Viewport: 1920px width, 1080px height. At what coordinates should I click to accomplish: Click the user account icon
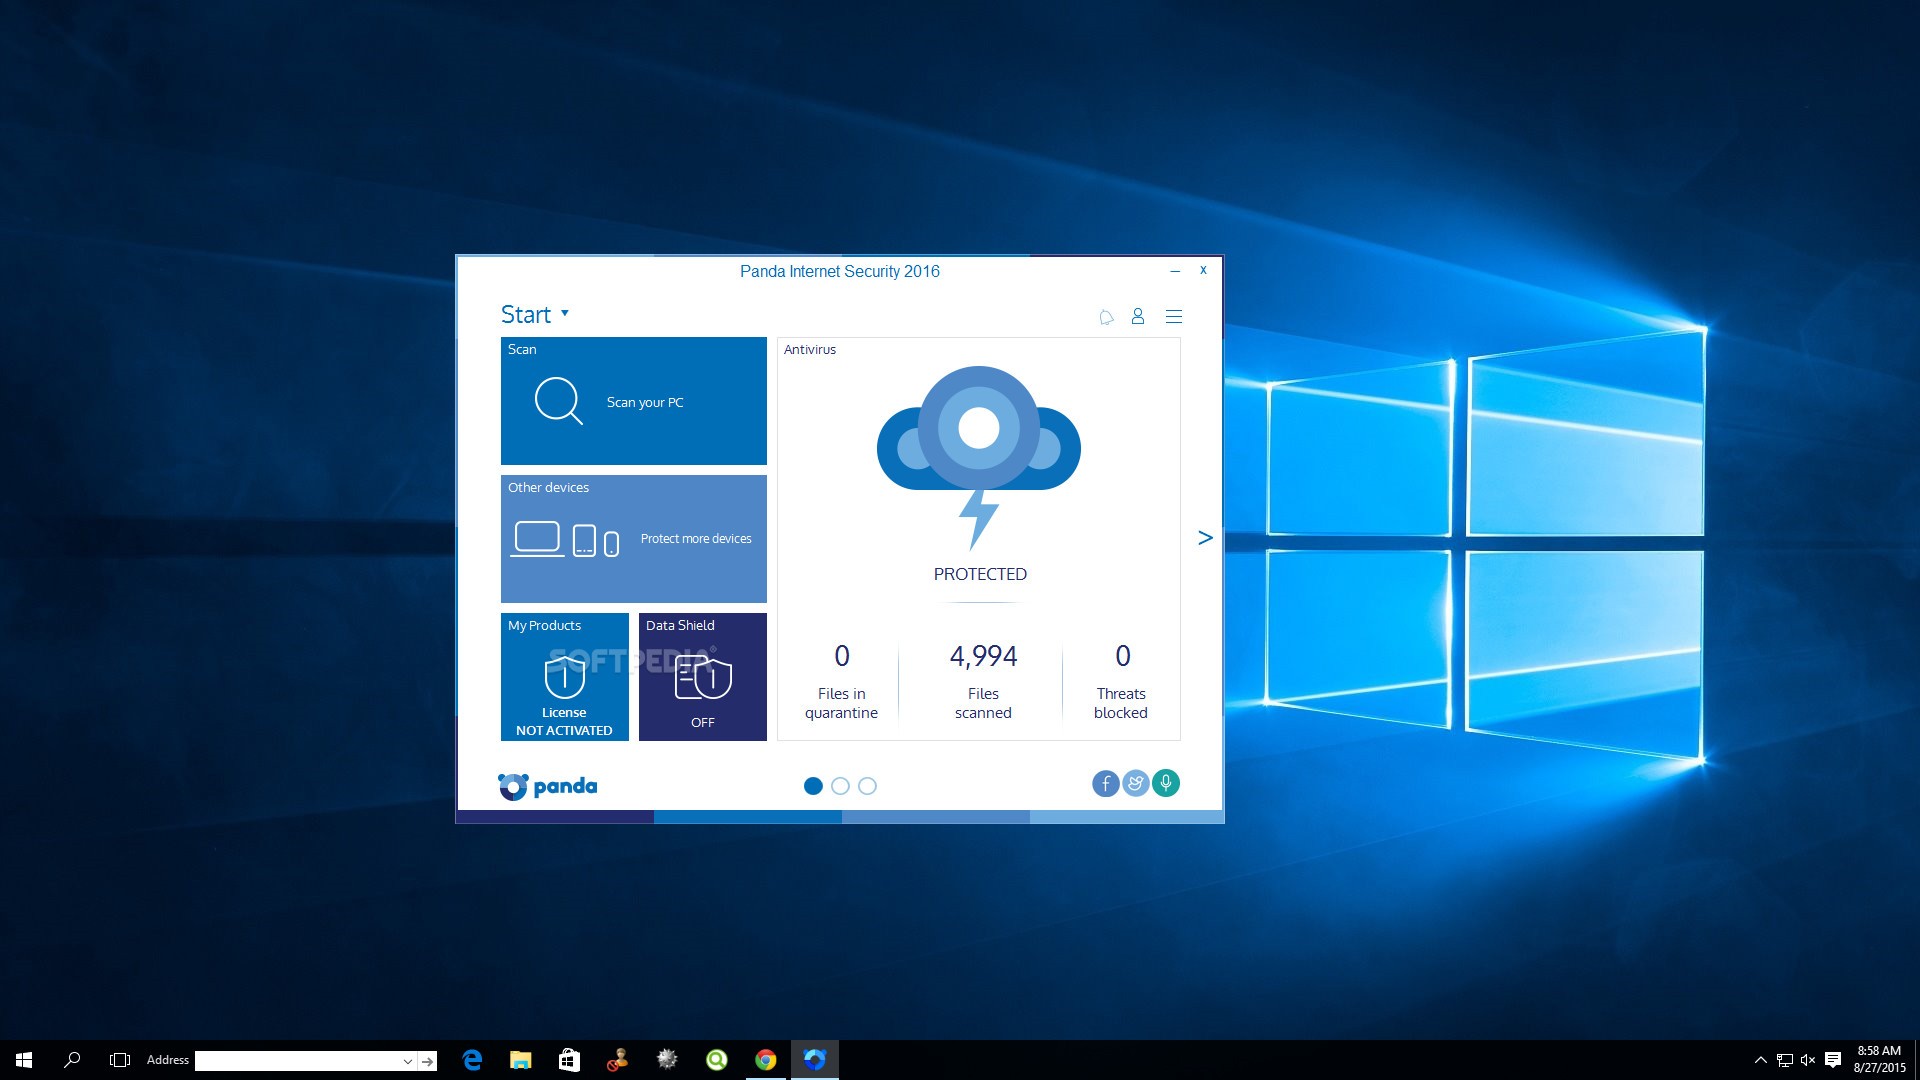1138,316
